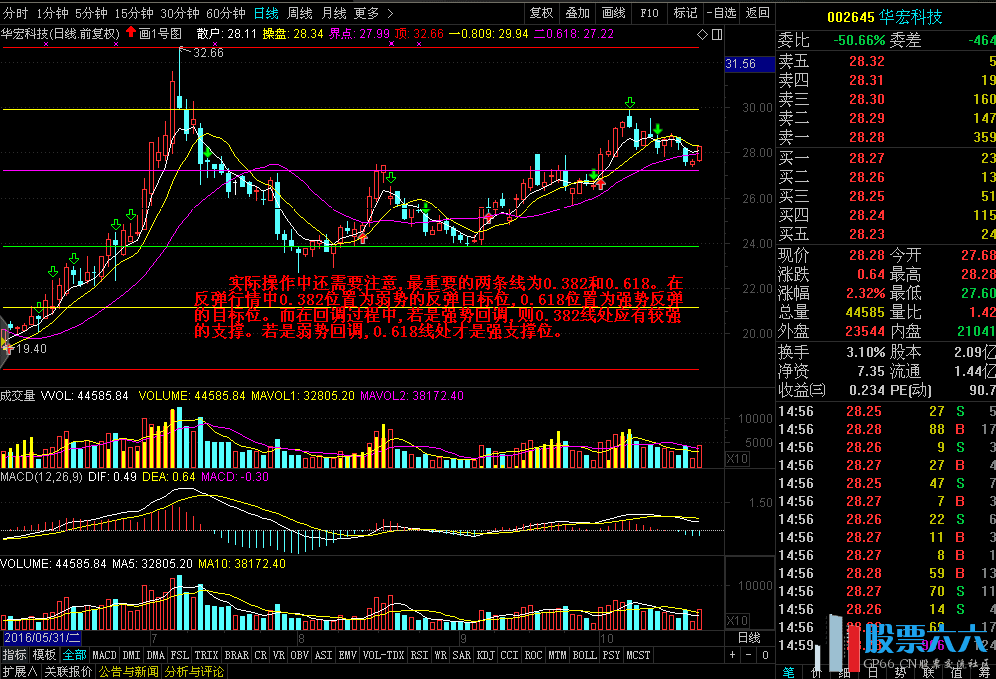Click the red up arrow beside 画1号图
Image resolution: width=996 pixels, height=679 pixels.
(130, 33)
